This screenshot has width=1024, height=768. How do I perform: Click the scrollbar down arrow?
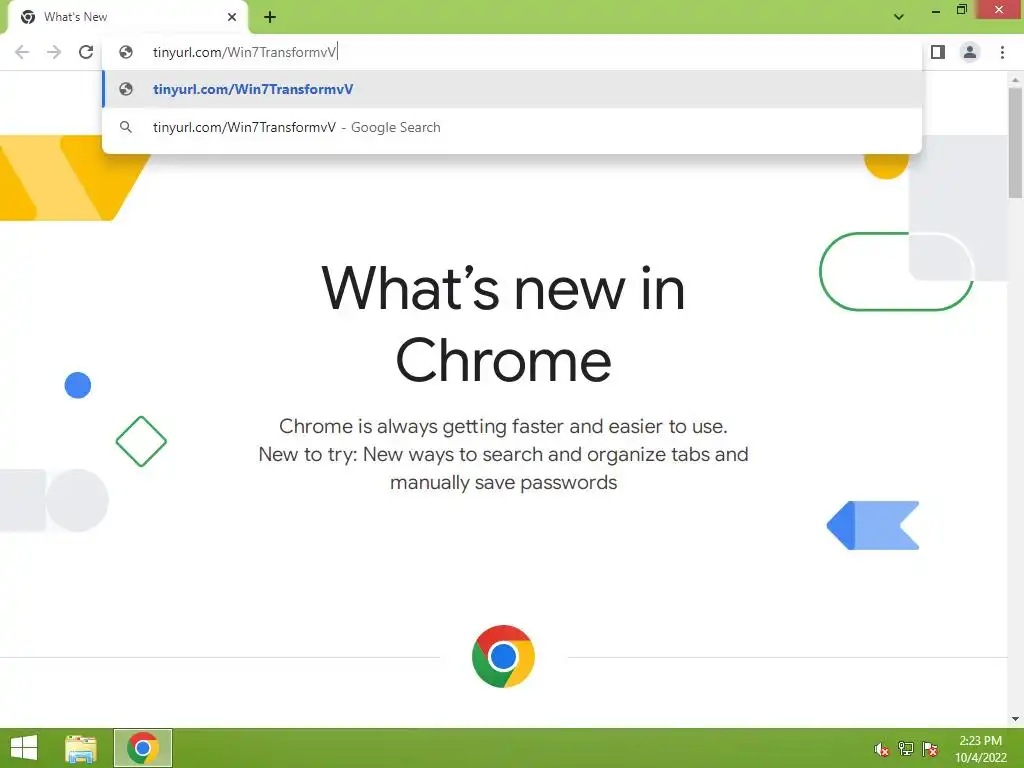point(1015,719)
